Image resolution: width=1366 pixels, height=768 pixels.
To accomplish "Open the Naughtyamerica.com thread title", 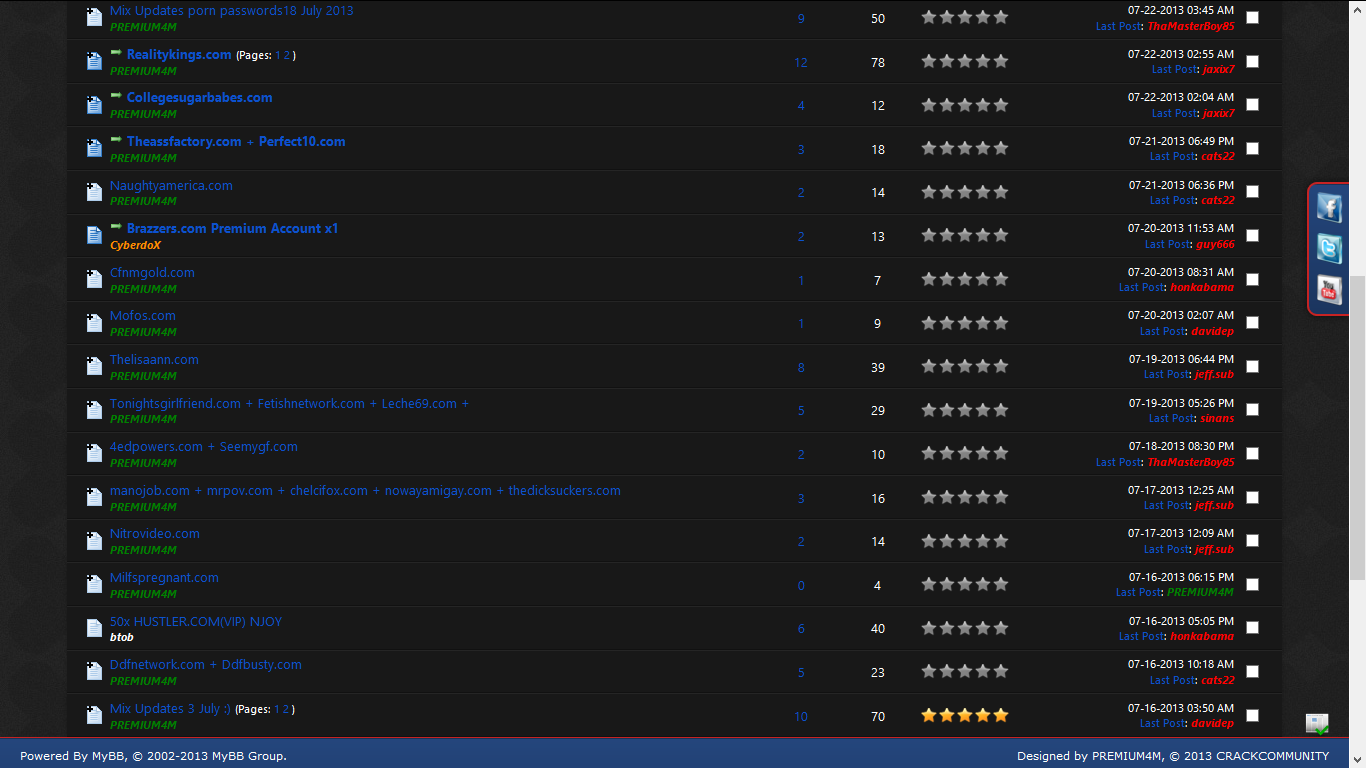I will pos(171,185).
